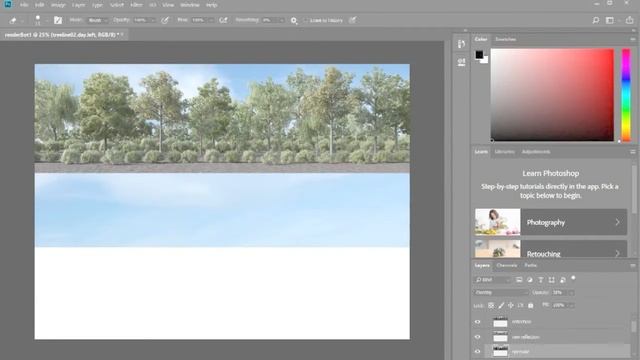Viewport: 640px width, 360px height.
Task: Switch to the Adjustments tab
Action: (536, 152)
